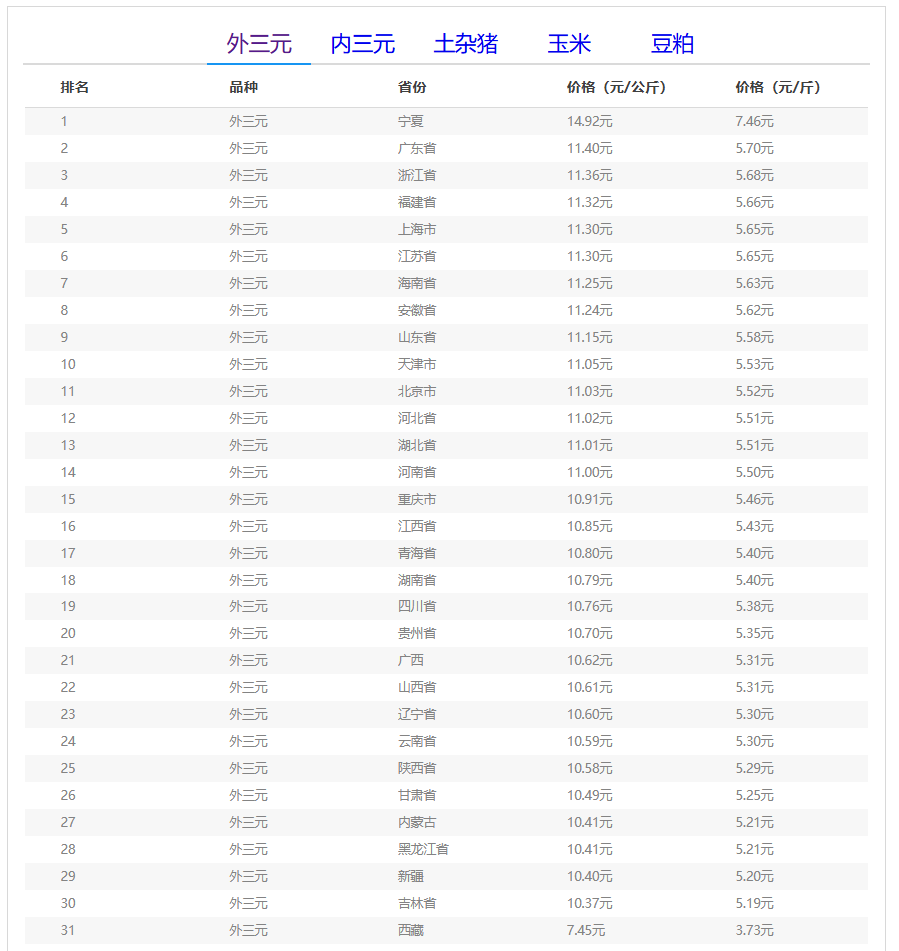This screenshot has height=951, width=899.
Task: Click the 广东省 province cell
Action: tap(417, 149)
